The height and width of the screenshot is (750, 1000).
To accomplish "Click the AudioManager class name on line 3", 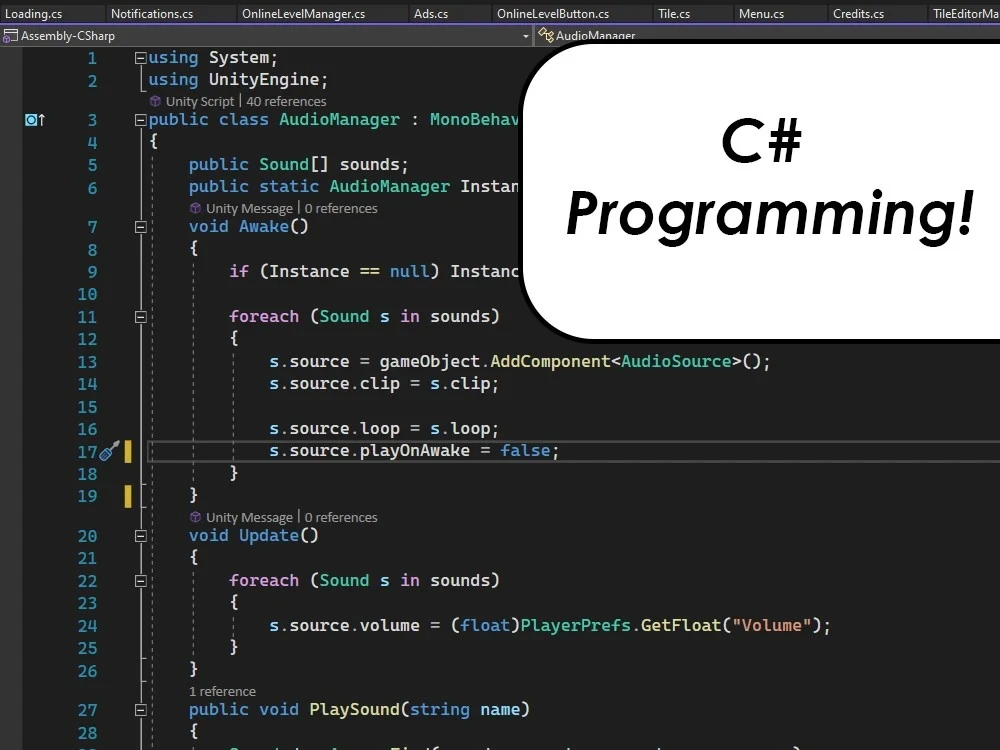I will tap(339, 119).
